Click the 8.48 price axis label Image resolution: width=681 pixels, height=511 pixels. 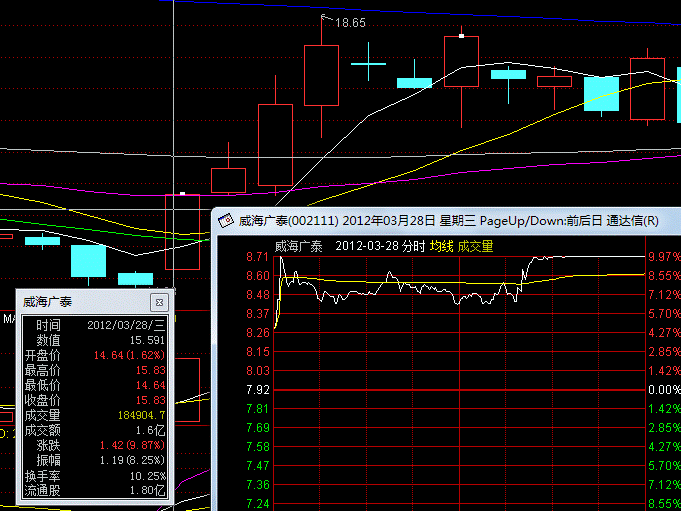(258, 295)
